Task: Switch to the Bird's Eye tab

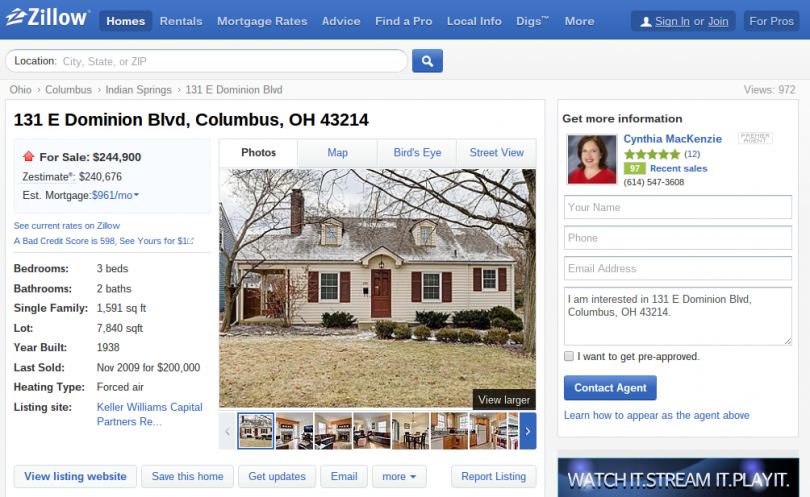Action: [417, 152]
